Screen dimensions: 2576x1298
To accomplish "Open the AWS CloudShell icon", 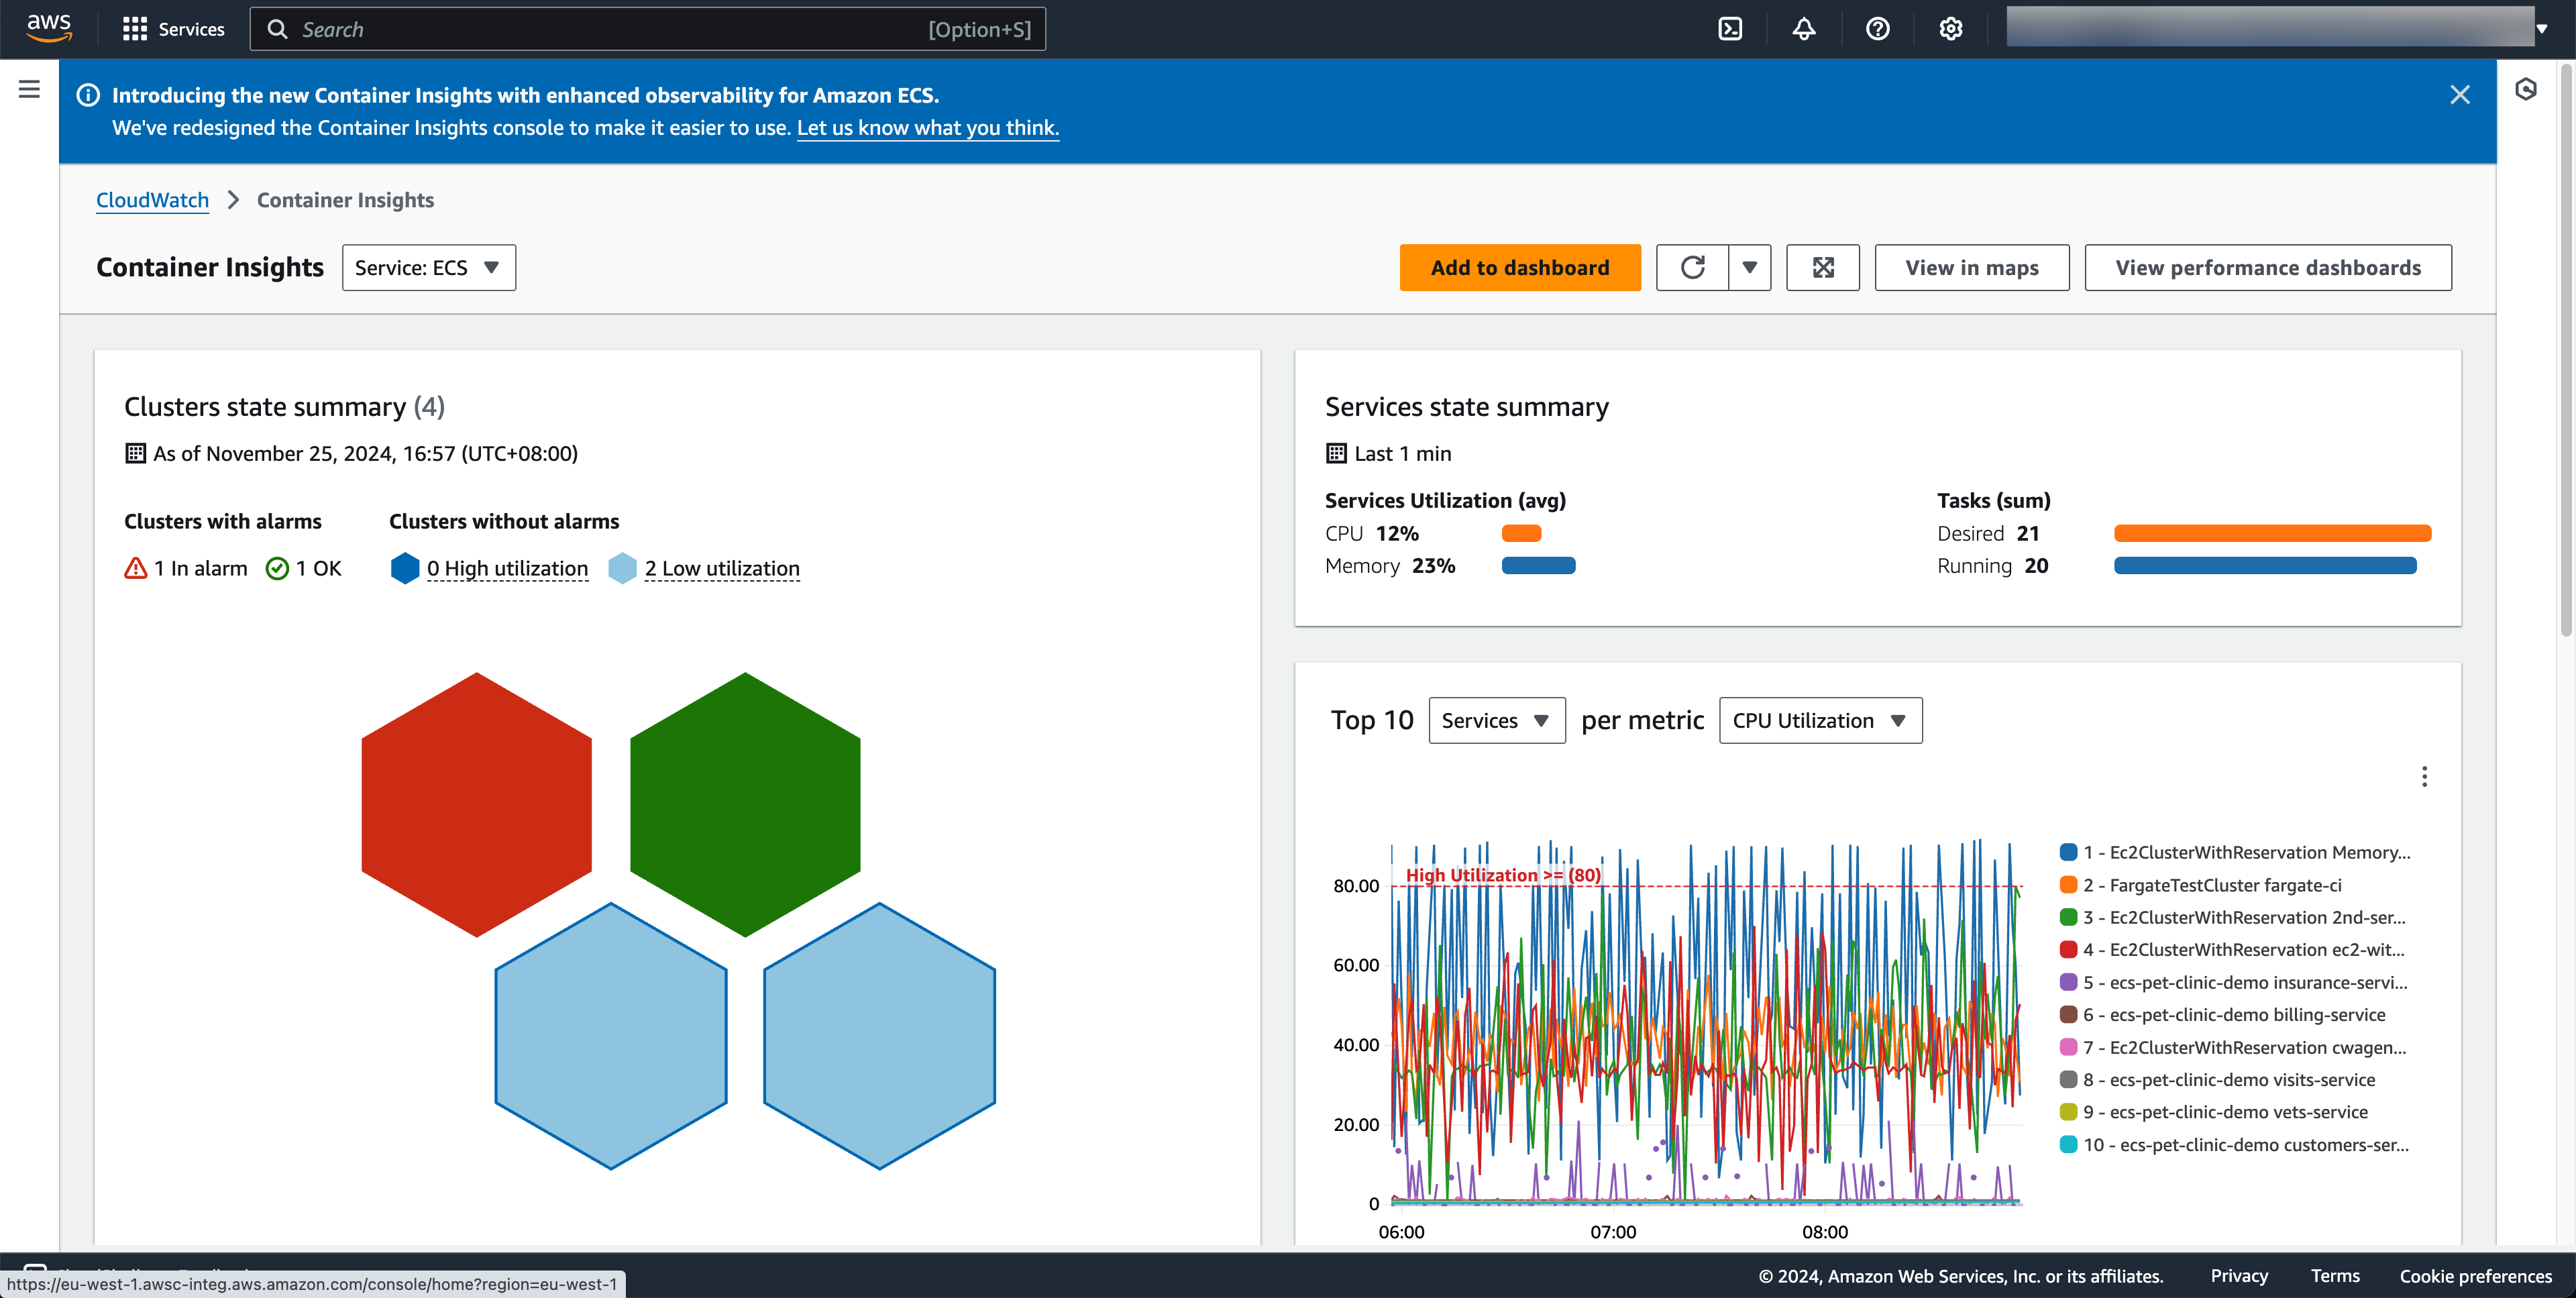I will point(1730,29).
